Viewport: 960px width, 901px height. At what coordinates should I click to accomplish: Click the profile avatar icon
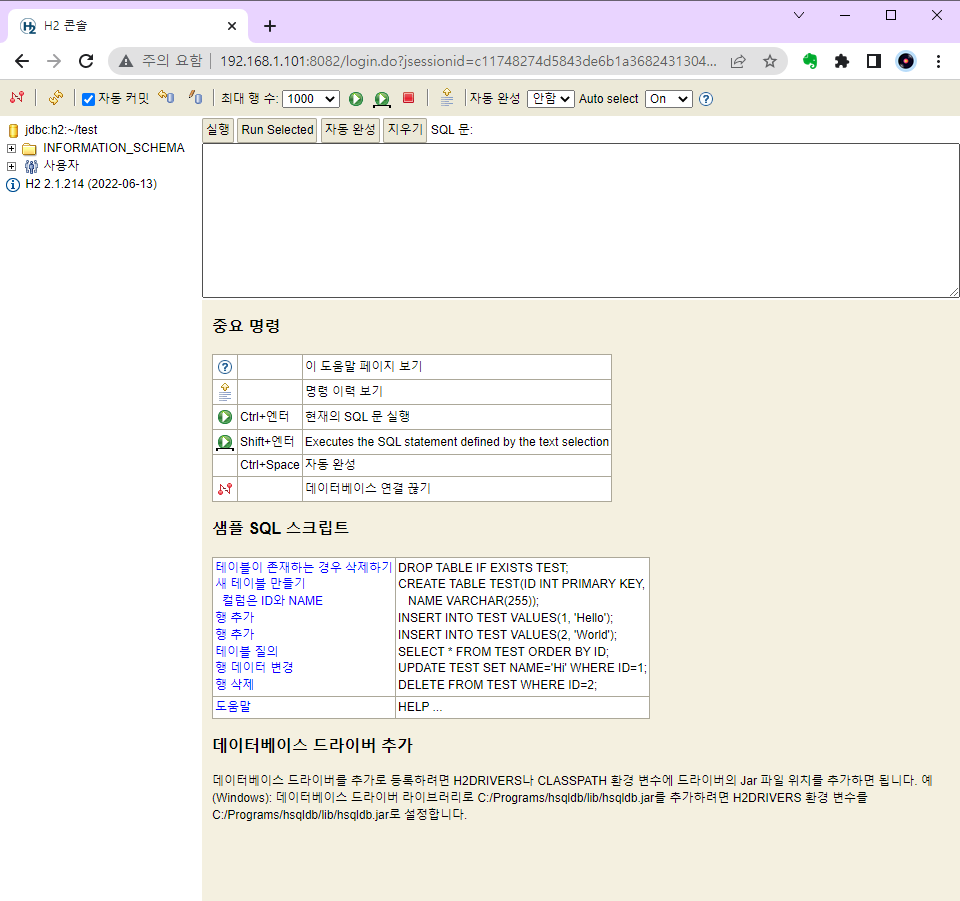click(906, 61)
